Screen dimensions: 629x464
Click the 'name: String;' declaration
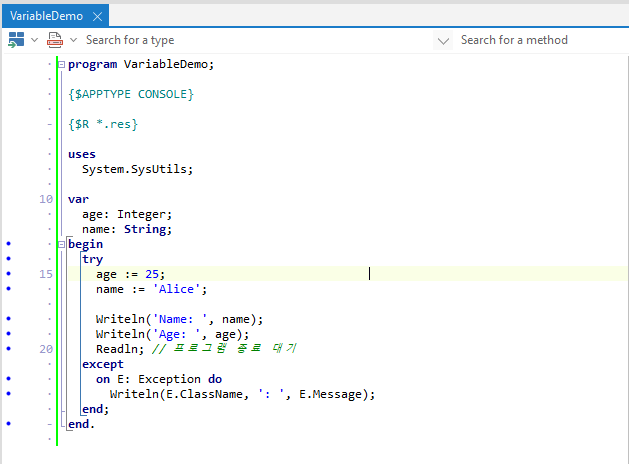pyautogui.click(x=127, y=229)
